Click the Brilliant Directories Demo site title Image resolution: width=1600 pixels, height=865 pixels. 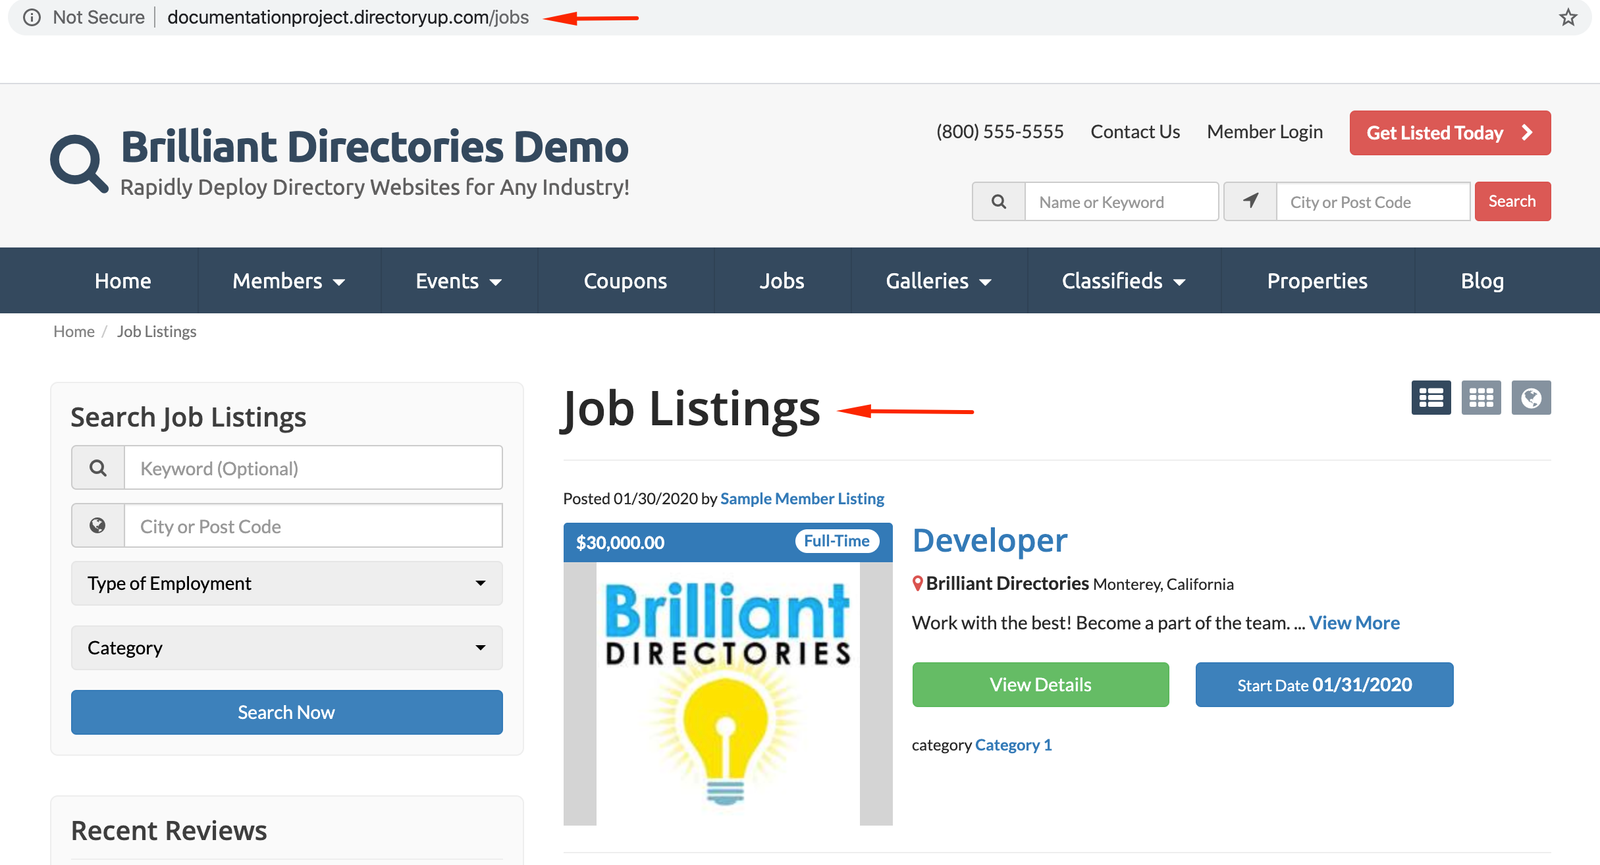point(375,147)
